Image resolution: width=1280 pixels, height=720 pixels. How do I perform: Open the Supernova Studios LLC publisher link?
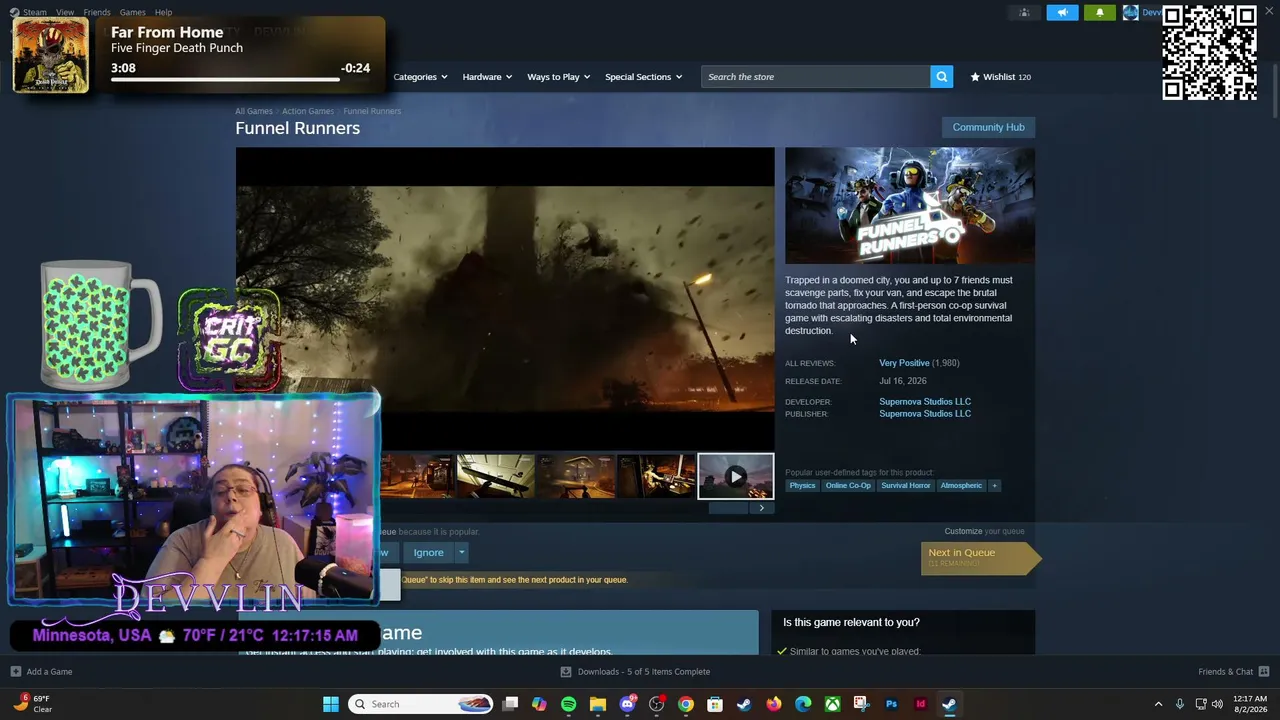[x=925, y=413]
